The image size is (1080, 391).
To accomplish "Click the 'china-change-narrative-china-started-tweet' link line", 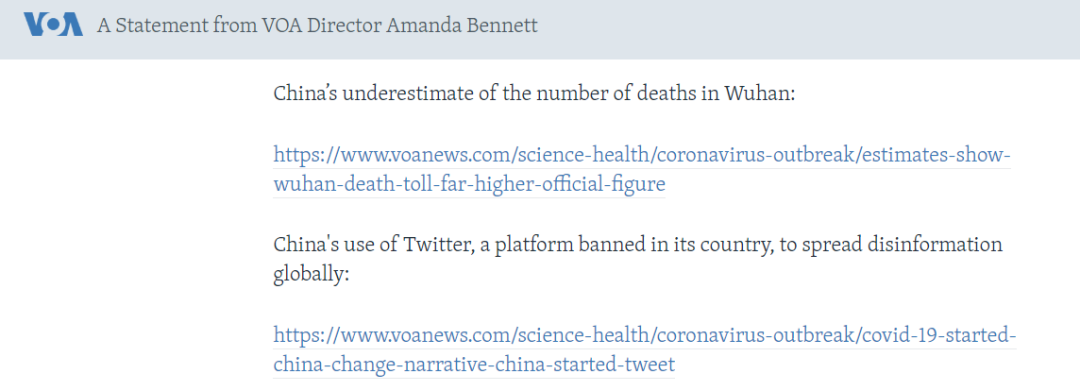I will click(474, 365).
